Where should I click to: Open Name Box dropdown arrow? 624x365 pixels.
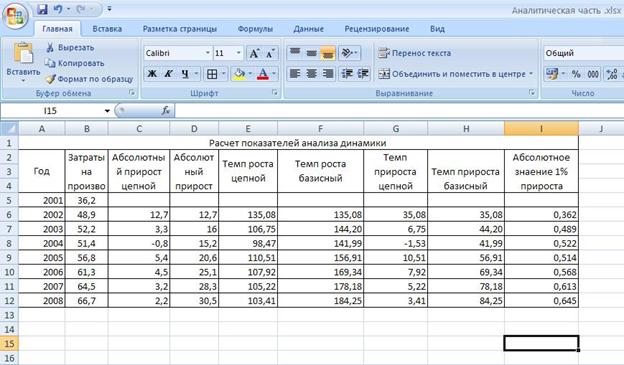click(107, 111)
